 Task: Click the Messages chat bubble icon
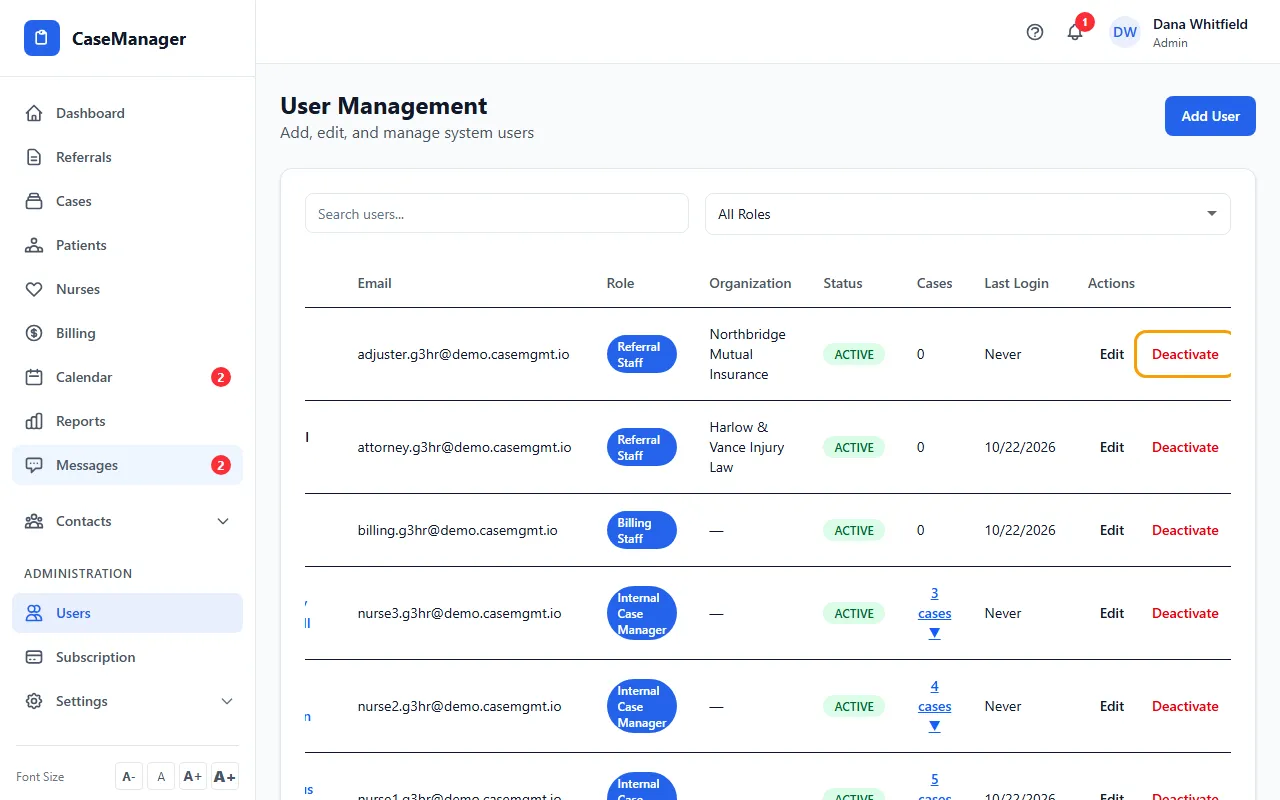34,465
